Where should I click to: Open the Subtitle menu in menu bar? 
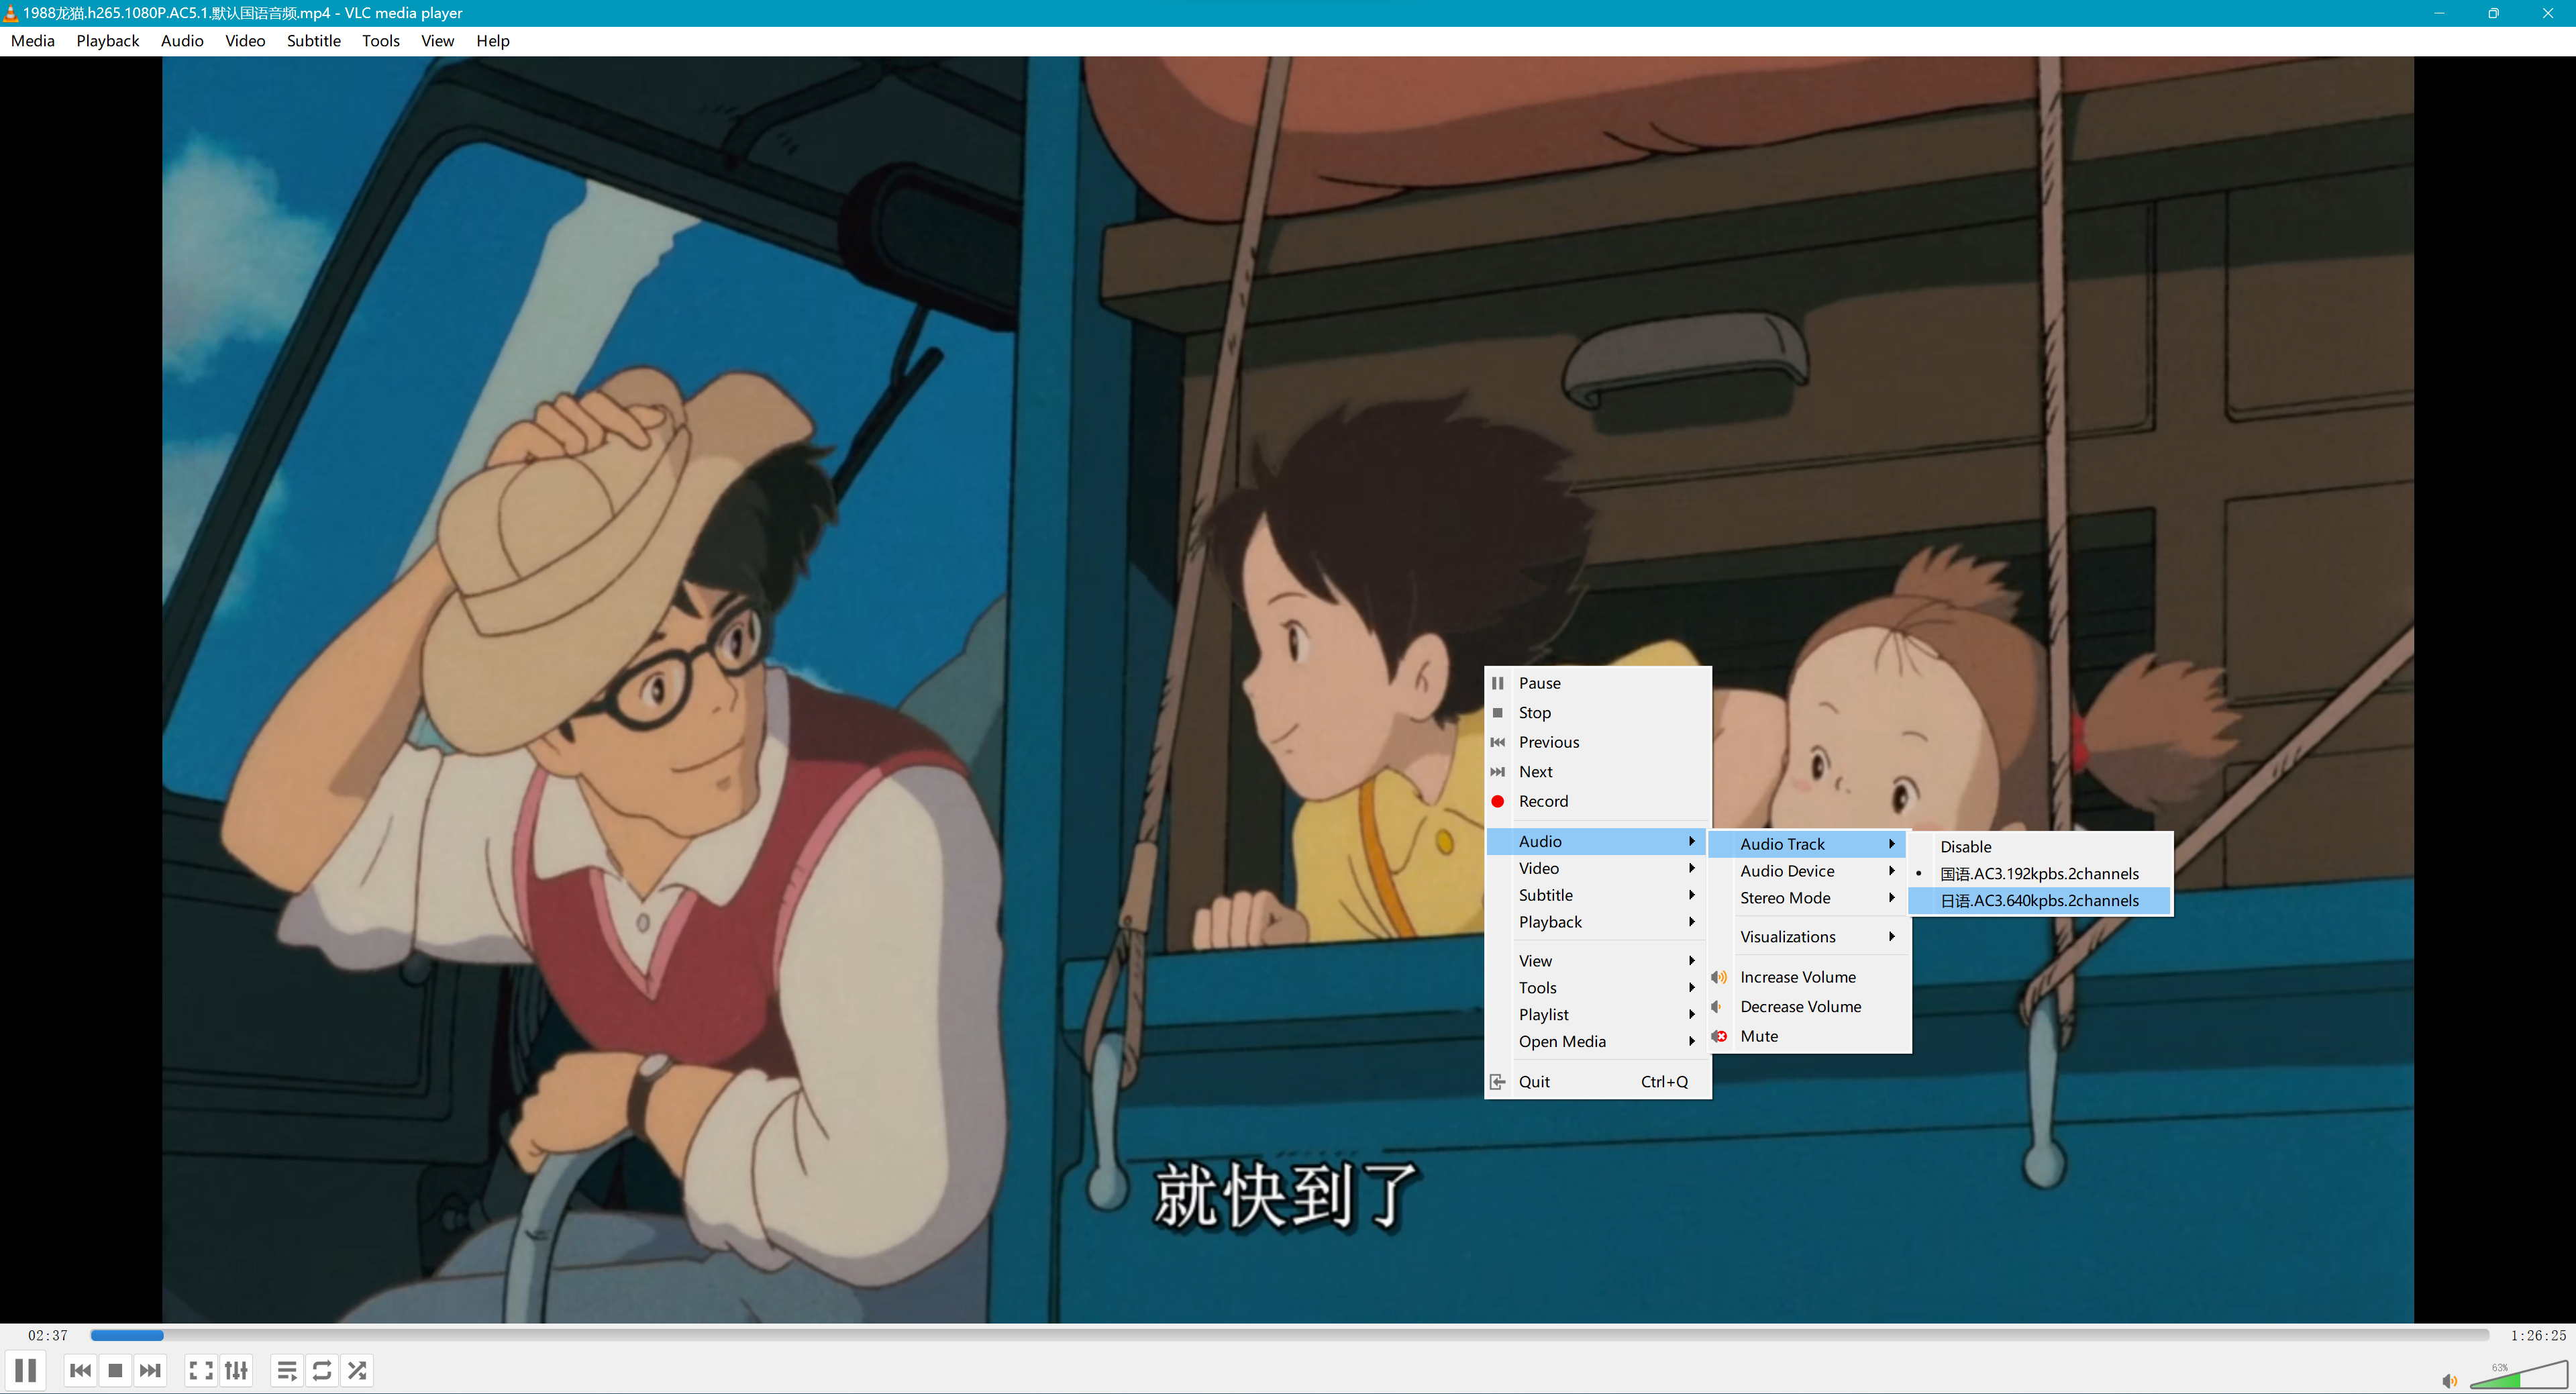coord(314,41)
